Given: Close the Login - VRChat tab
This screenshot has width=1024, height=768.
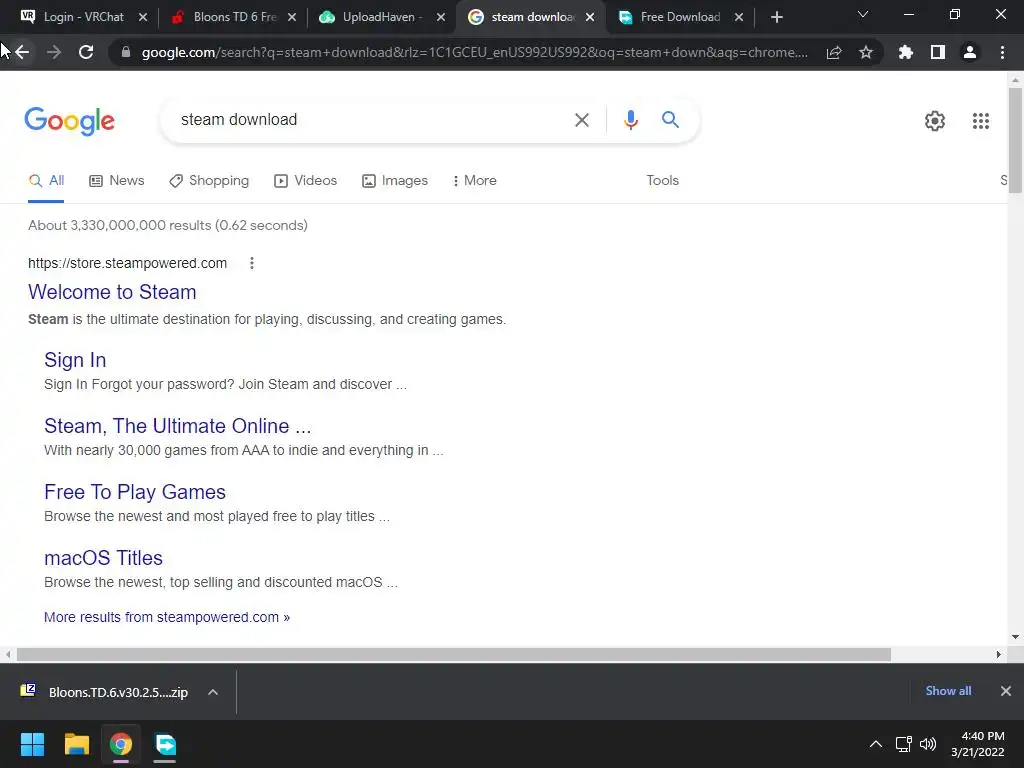Looking at the screenshot, I should 143,17.
